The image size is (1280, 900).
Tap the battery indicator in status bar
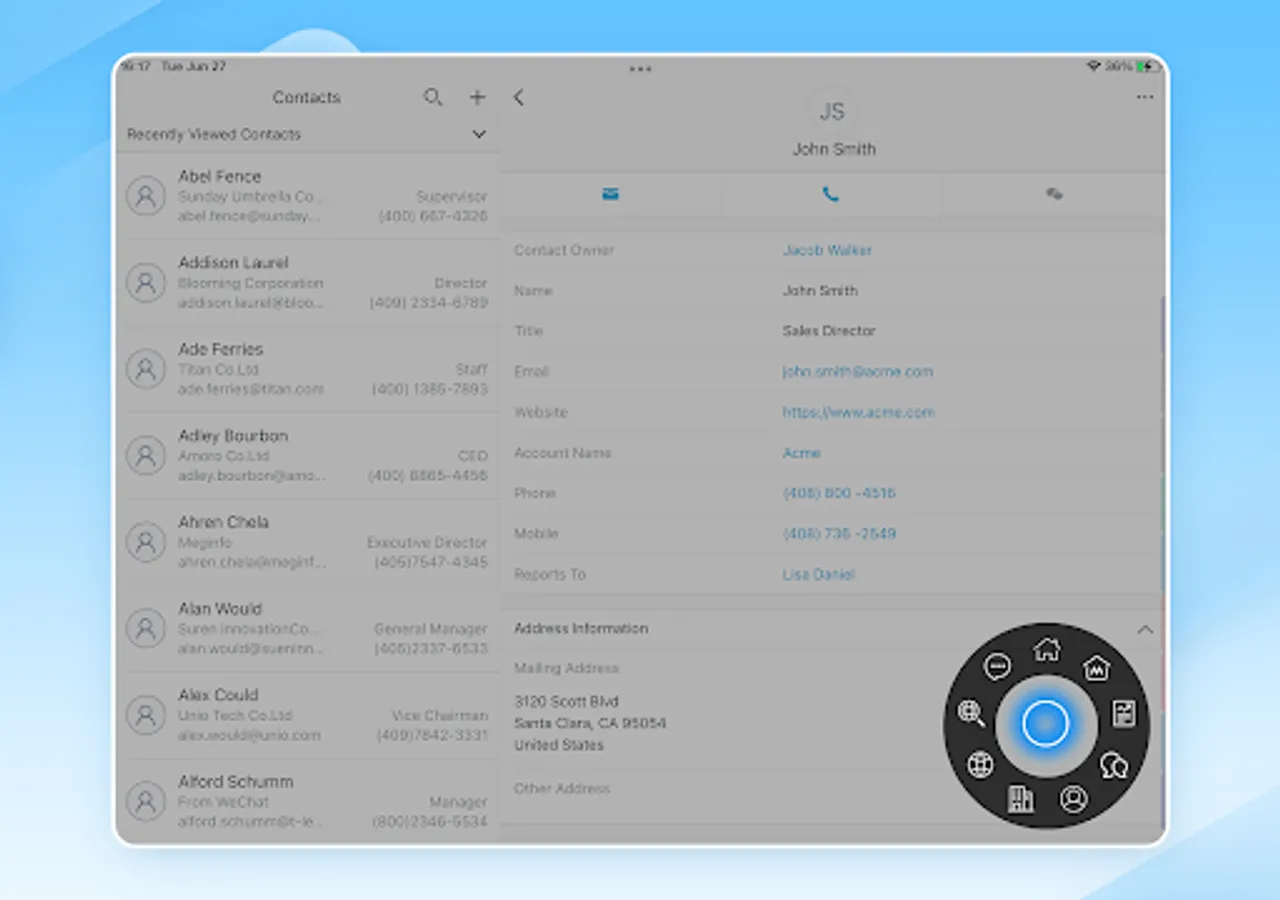[x=1147, y=66]
